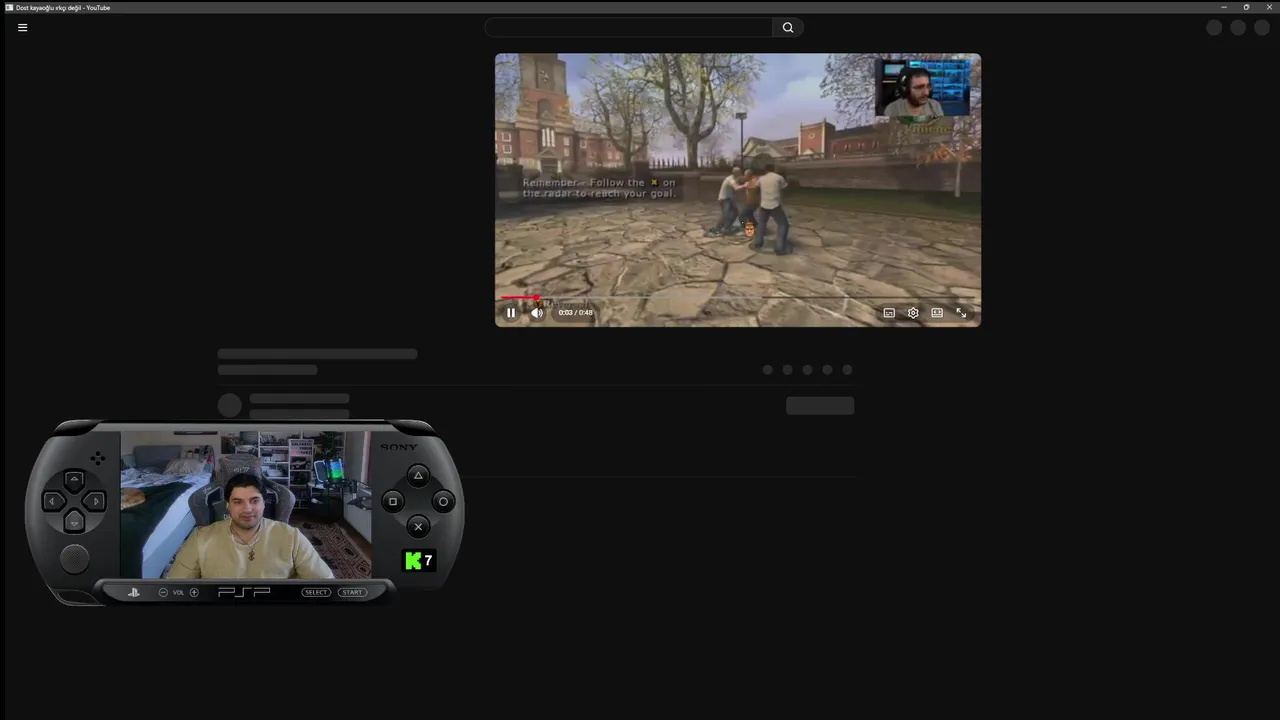The height and width of the screenshot is (720, 1280).
Task: Minimize the YouTube window
Action: (1224, 7)
